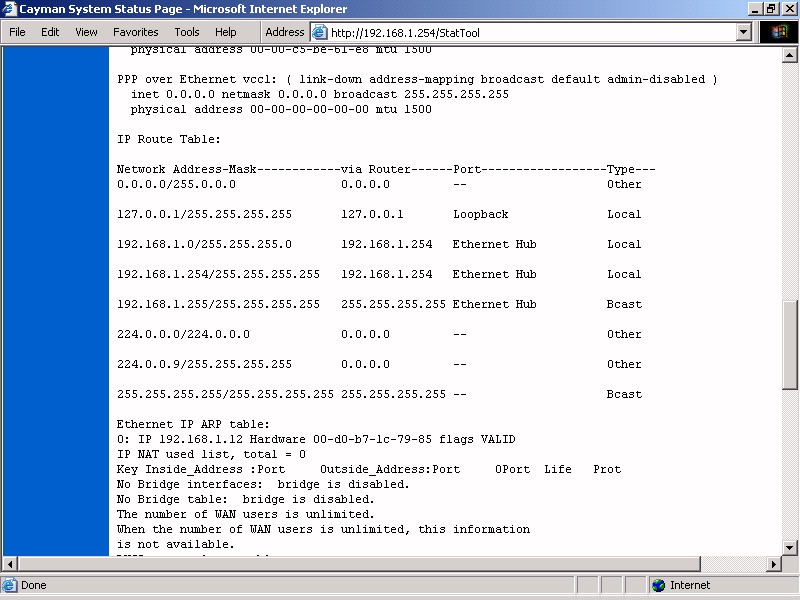The width and height of the screenshot is (800, 600).
Task: Open the Tools menu
Action: [187, 32]
